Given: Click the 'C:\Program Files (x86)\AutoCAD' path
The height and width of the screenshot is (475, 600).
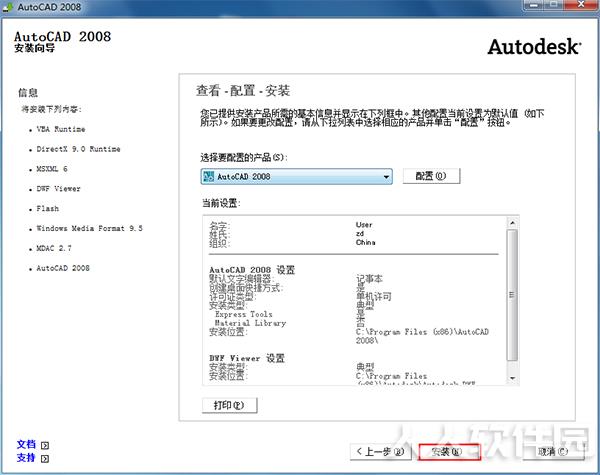Looking at the screenshot, I should pos(422,332).
